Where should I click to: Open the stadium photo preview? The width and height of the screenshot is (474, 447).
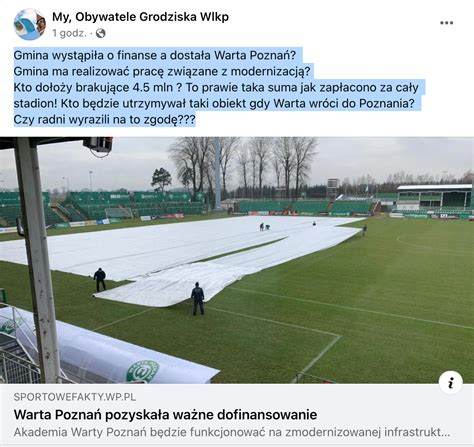pos(237,260)
